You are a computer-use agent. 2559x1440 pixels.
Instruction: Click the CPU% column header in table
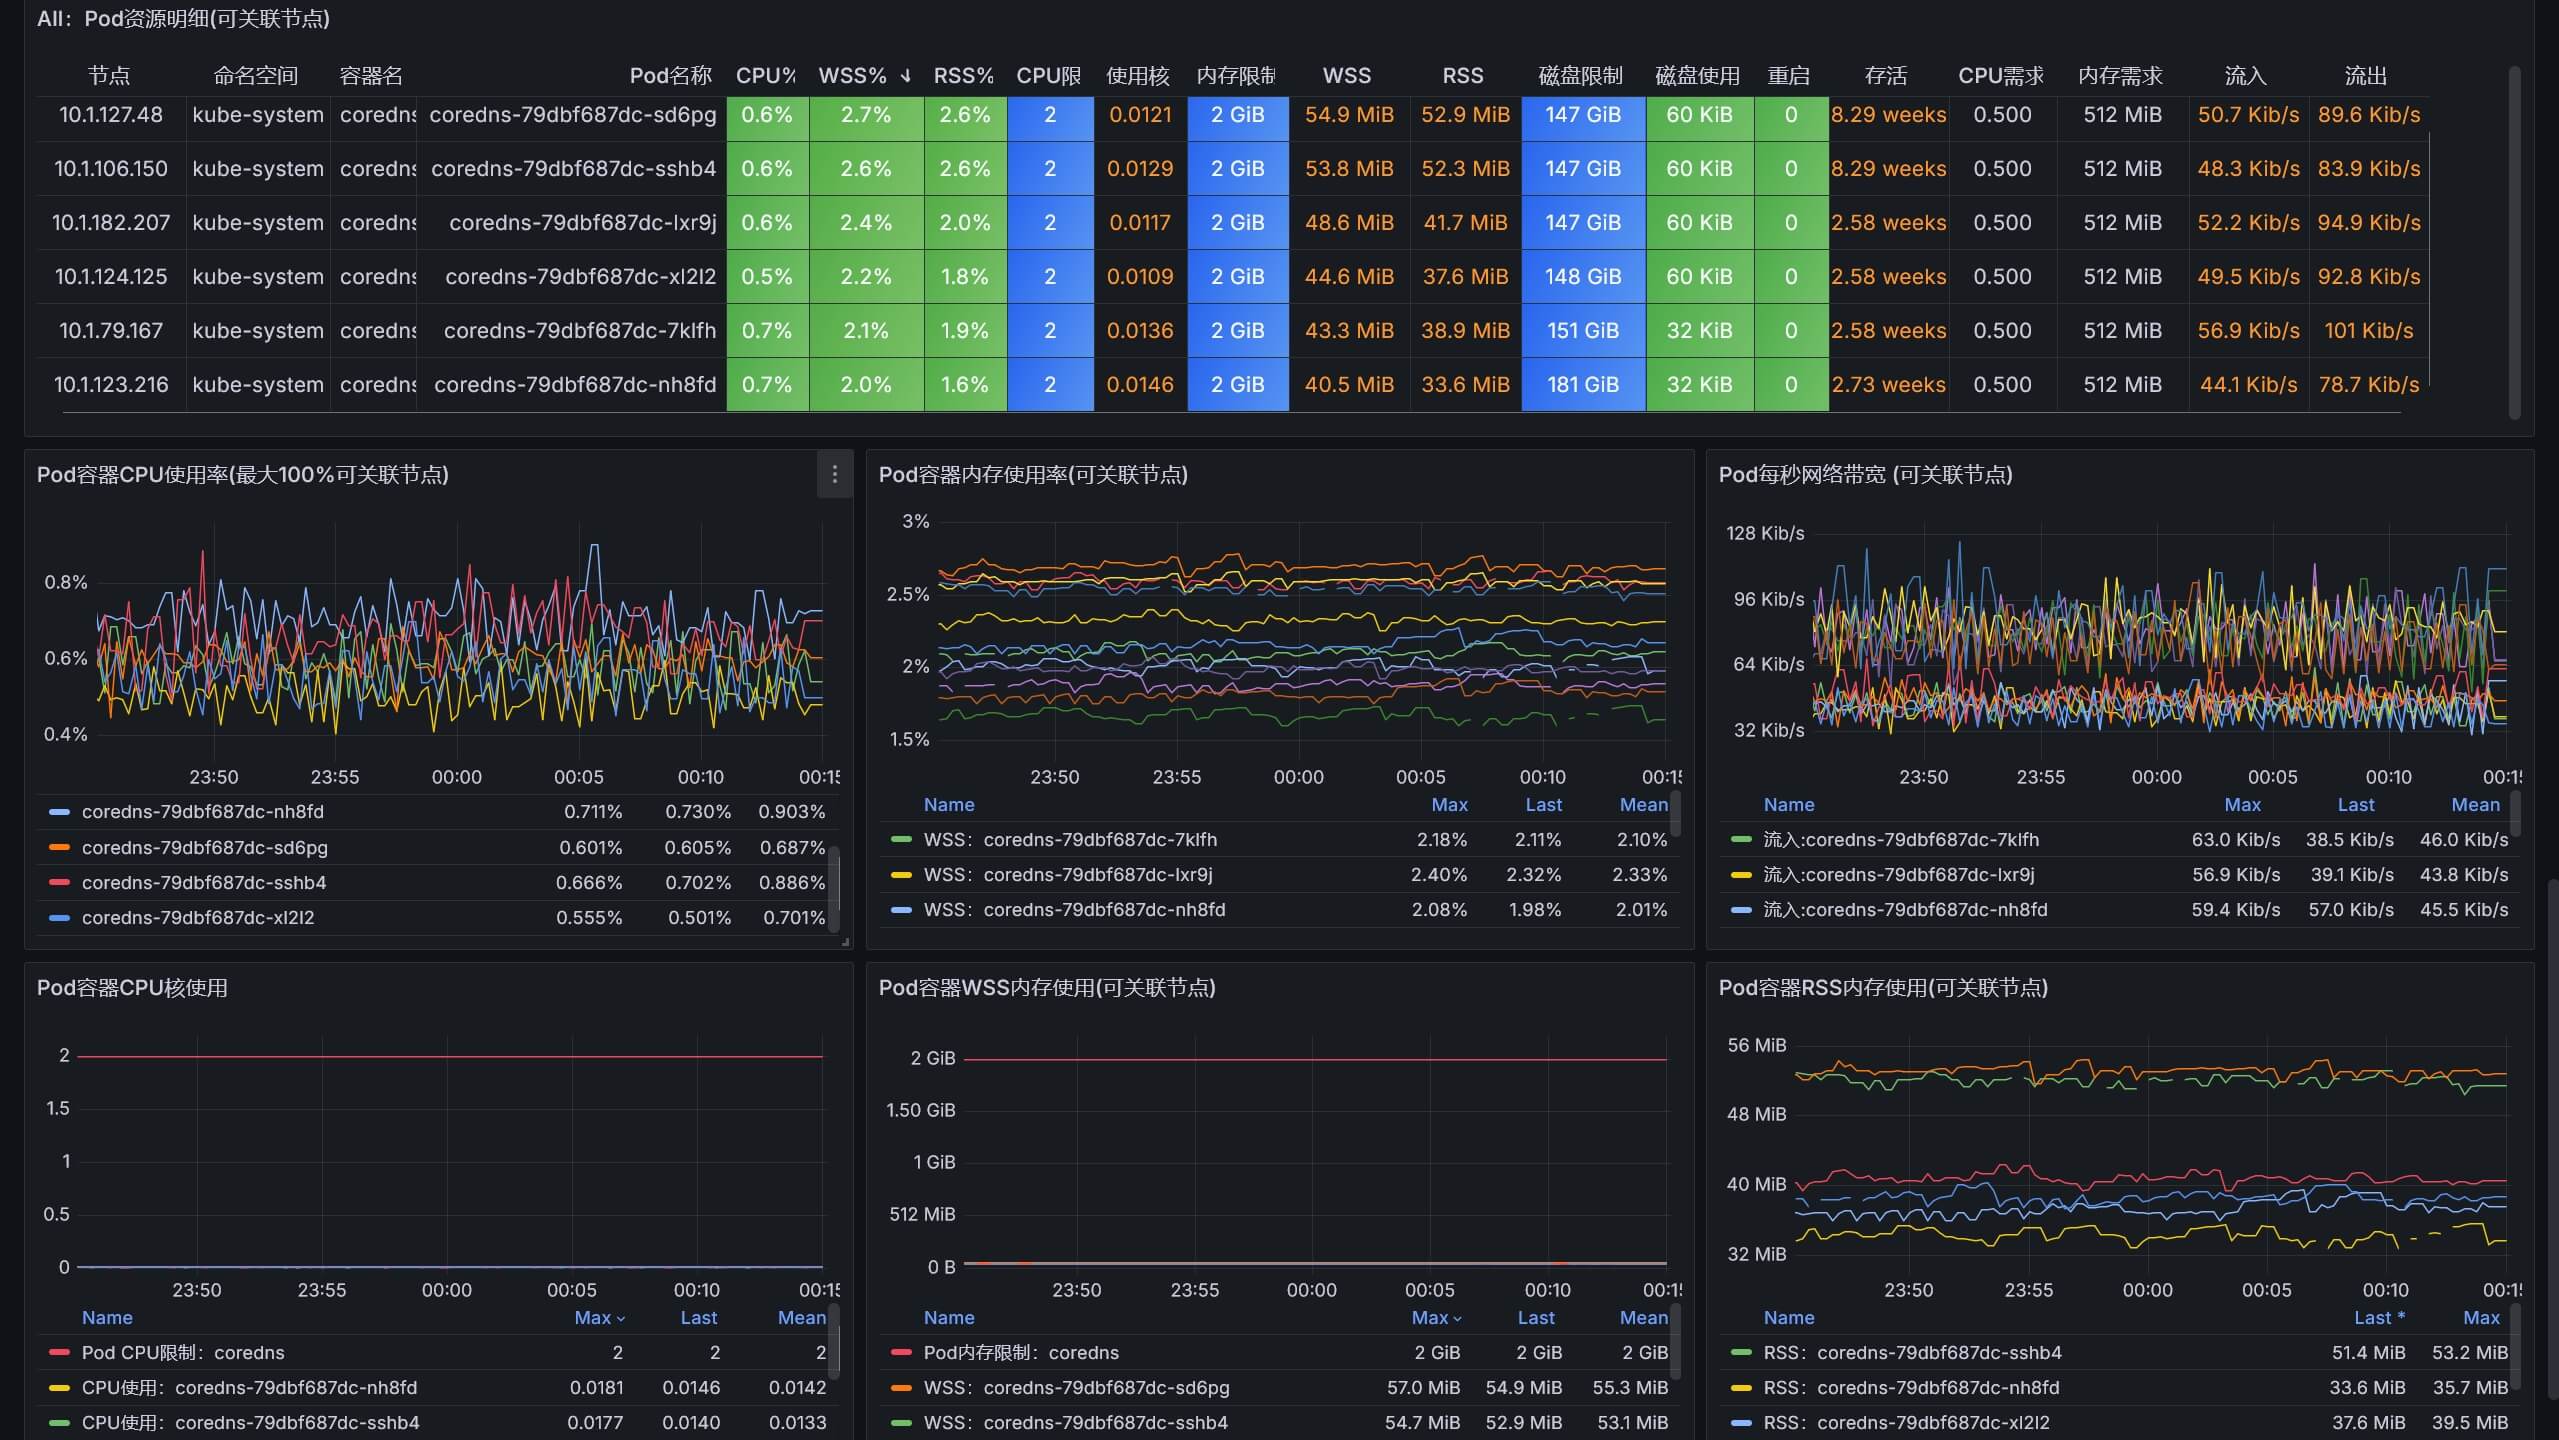(x=765, y=76)
